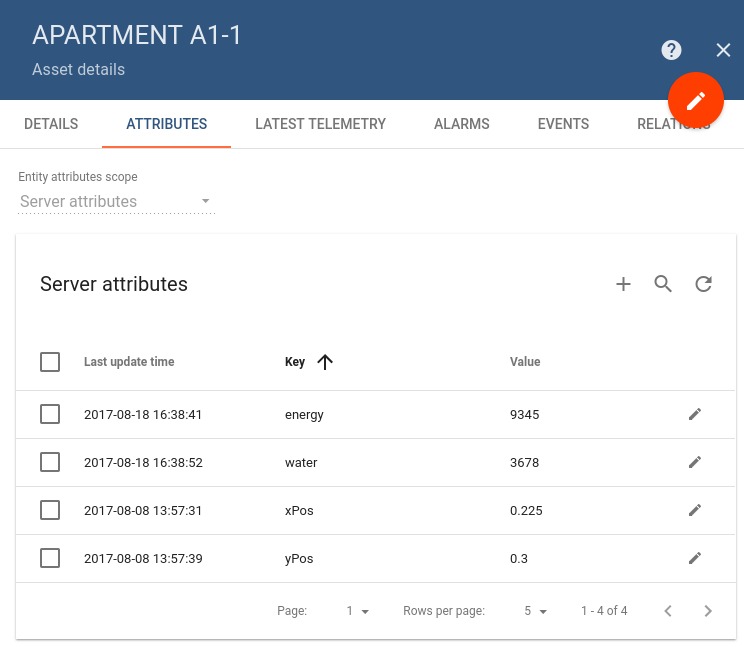744x647 pixels.
Task: Select the energy row checkbox
Action: click(x=50, y=414)
